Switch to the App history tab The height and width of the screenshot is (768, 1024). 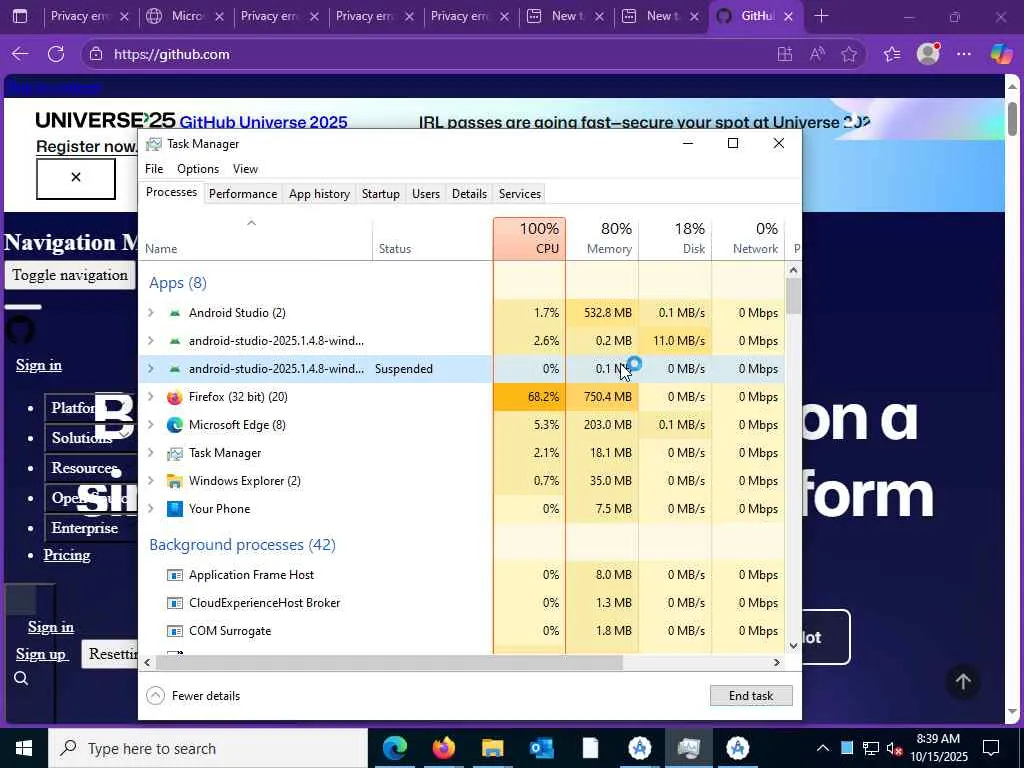tap(319, 194)
